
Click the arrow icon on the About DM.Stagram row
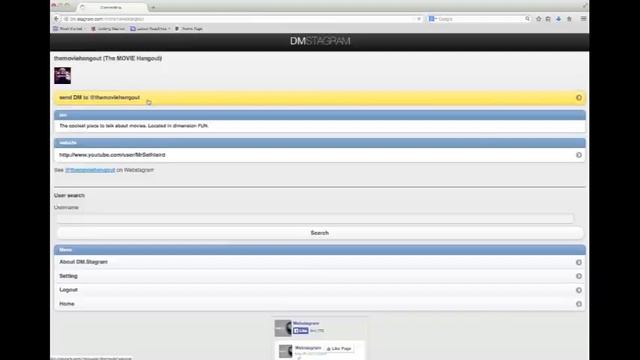coord(579,262)
